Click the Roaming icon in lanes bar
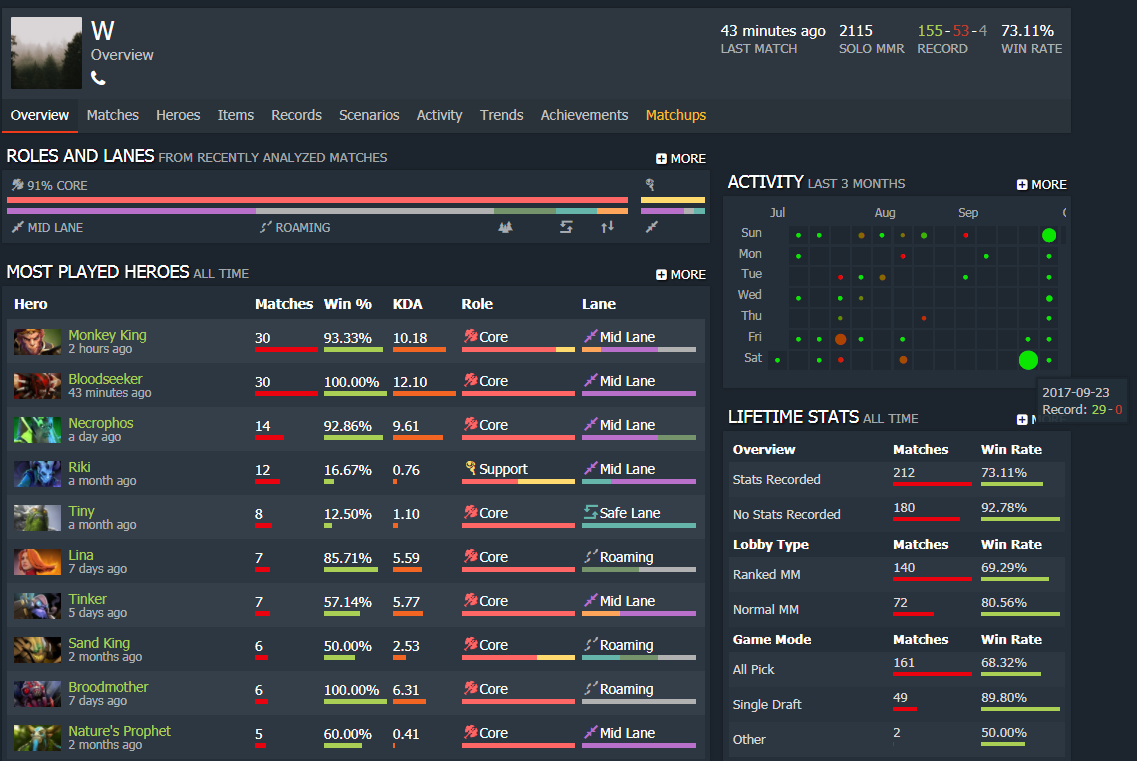The height and width of the screenshot is (761, 1137). (266, 227)
